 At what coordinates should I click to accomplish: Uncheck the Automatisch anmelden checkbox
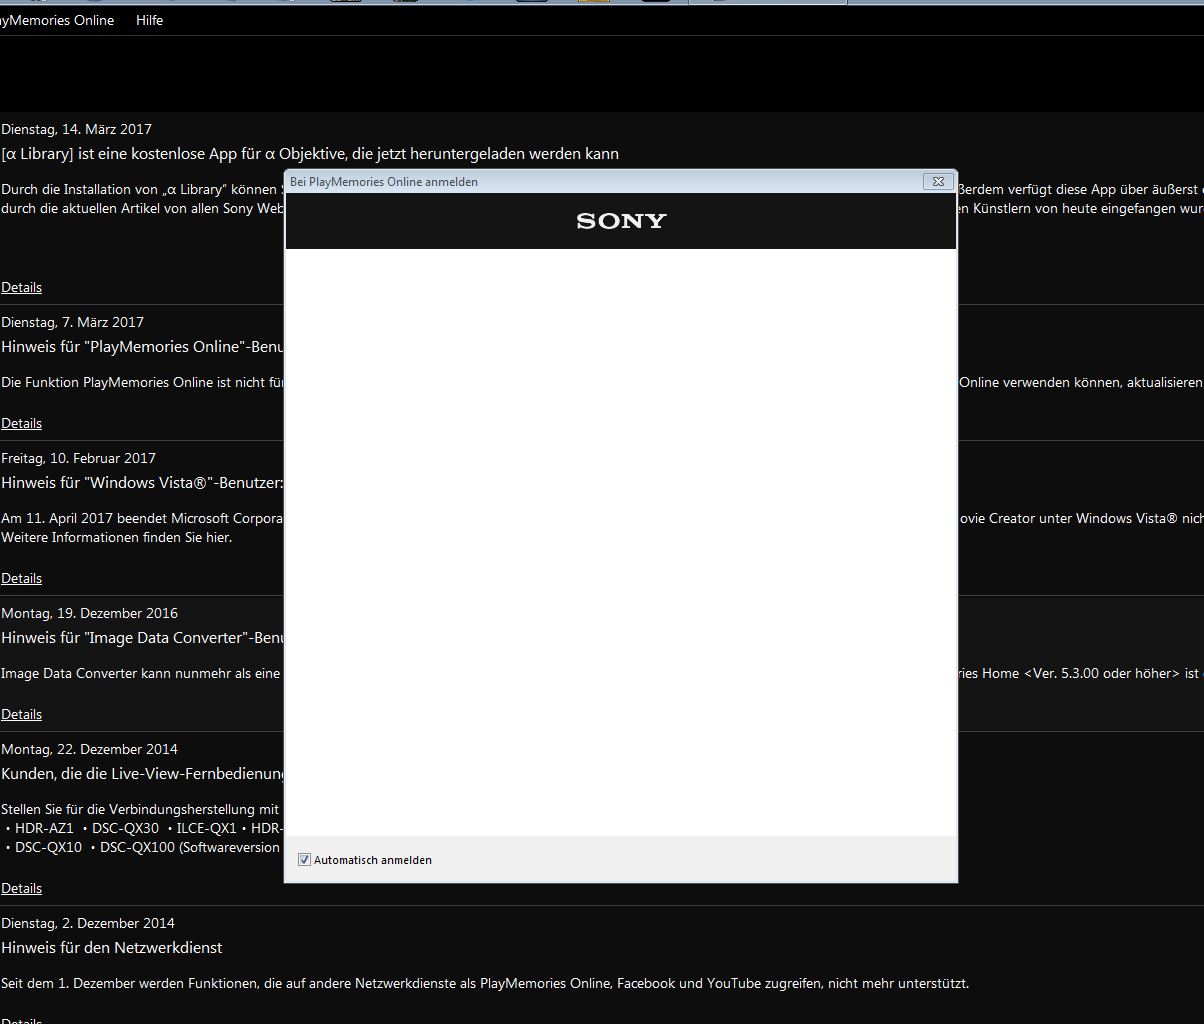305,860
